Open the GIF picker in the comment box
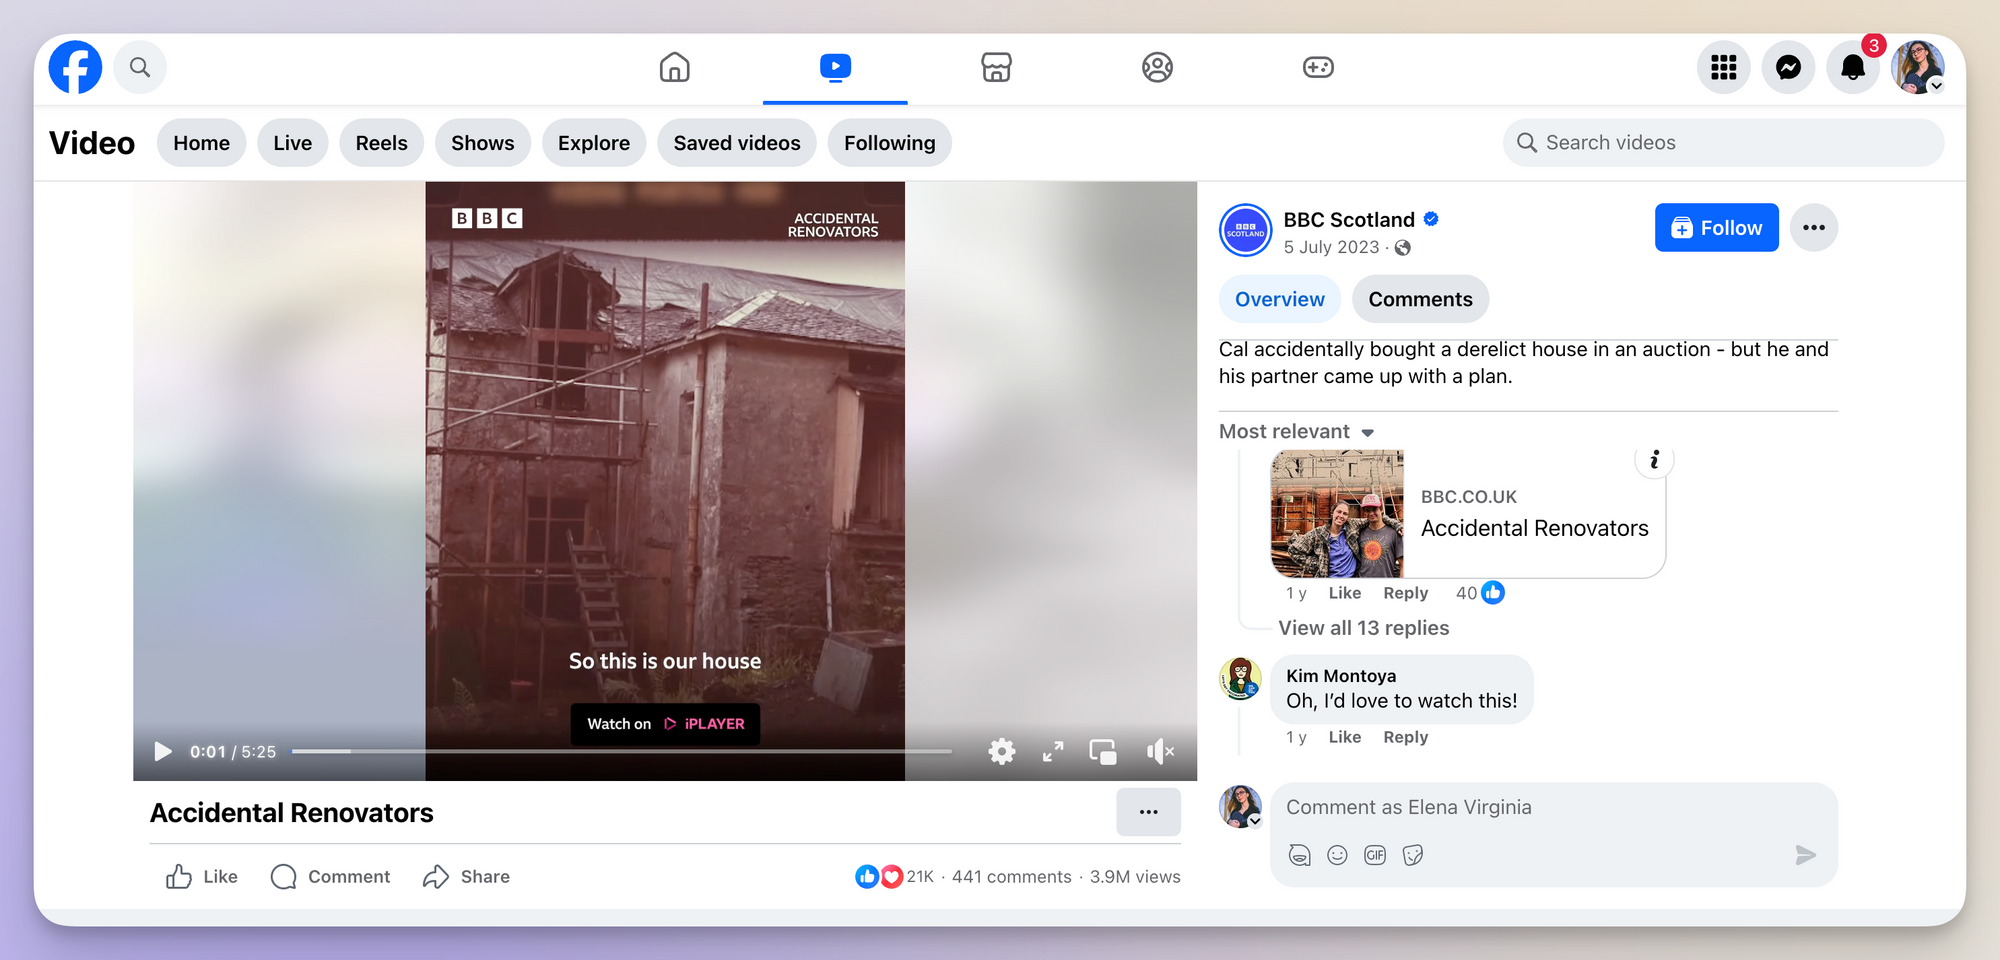 point(1375,855)
